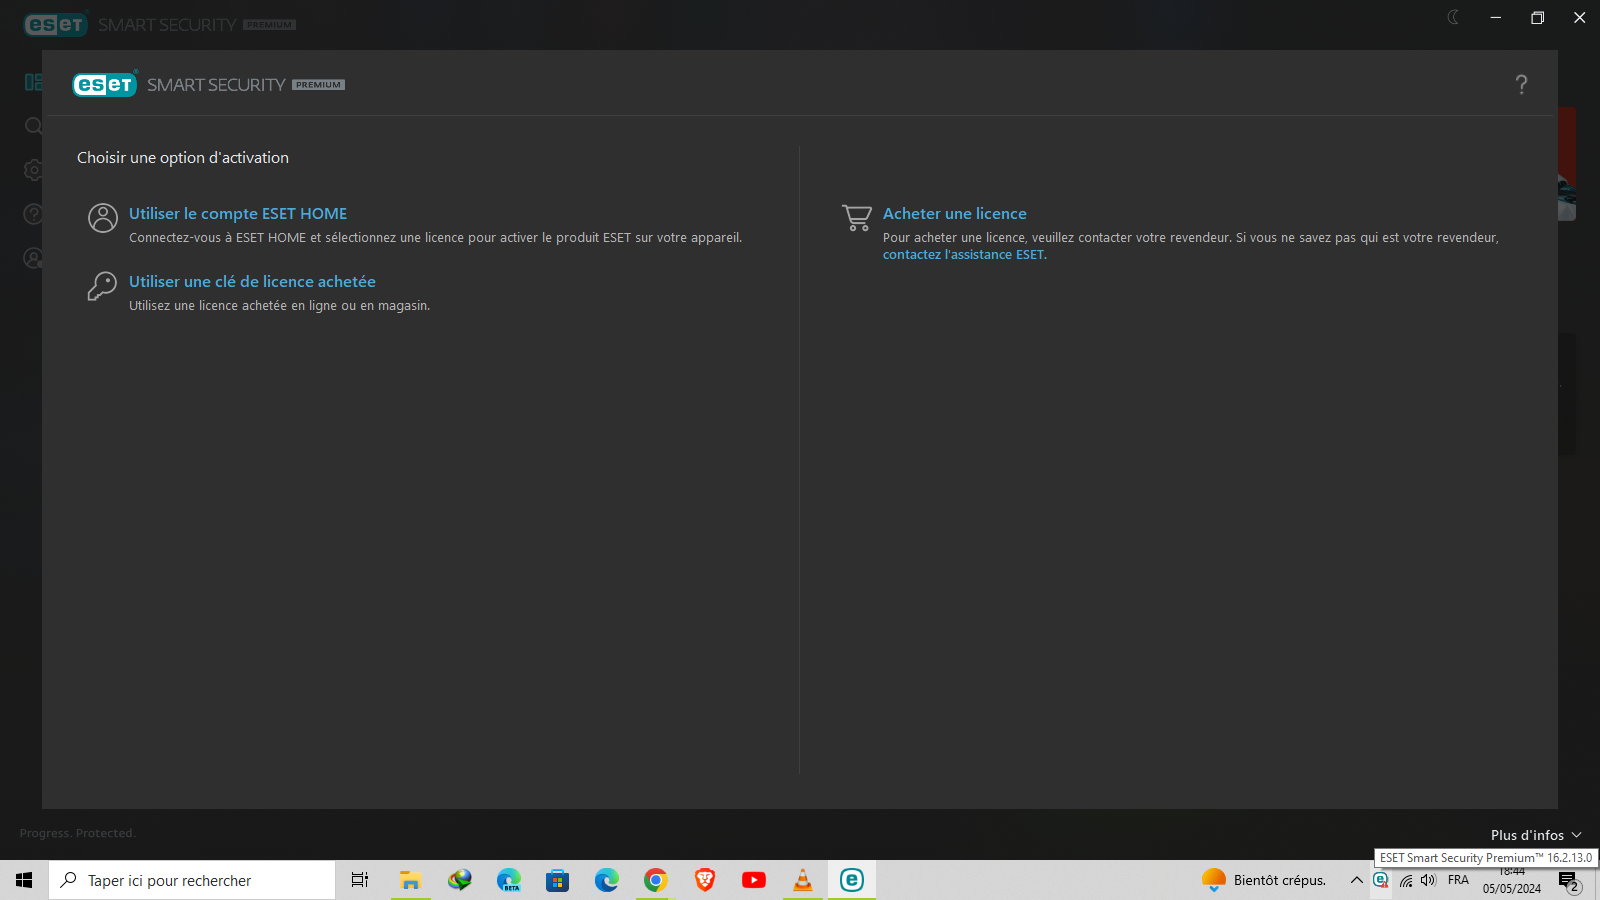This screenshot has width=1600, height=900.
Task: Open network Wi-Fi tray icon
Action: pos(1406,881)
